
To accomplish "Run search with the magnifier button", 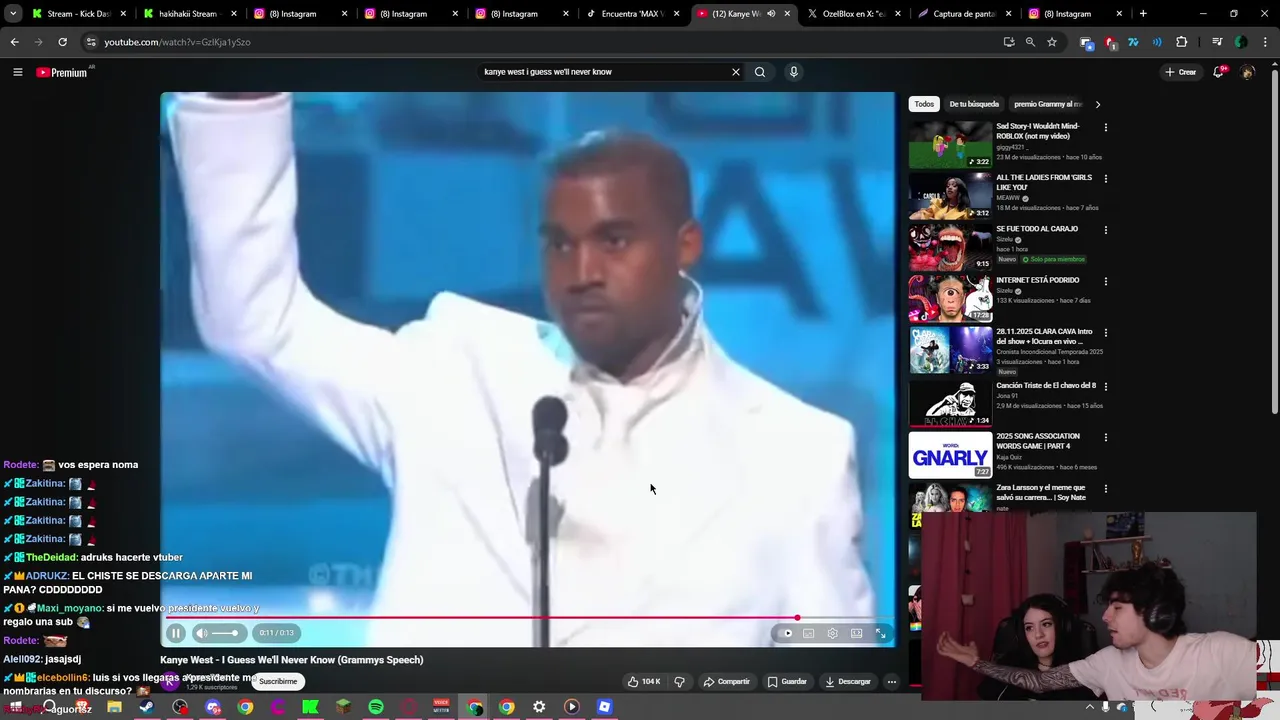I will 760,72.
